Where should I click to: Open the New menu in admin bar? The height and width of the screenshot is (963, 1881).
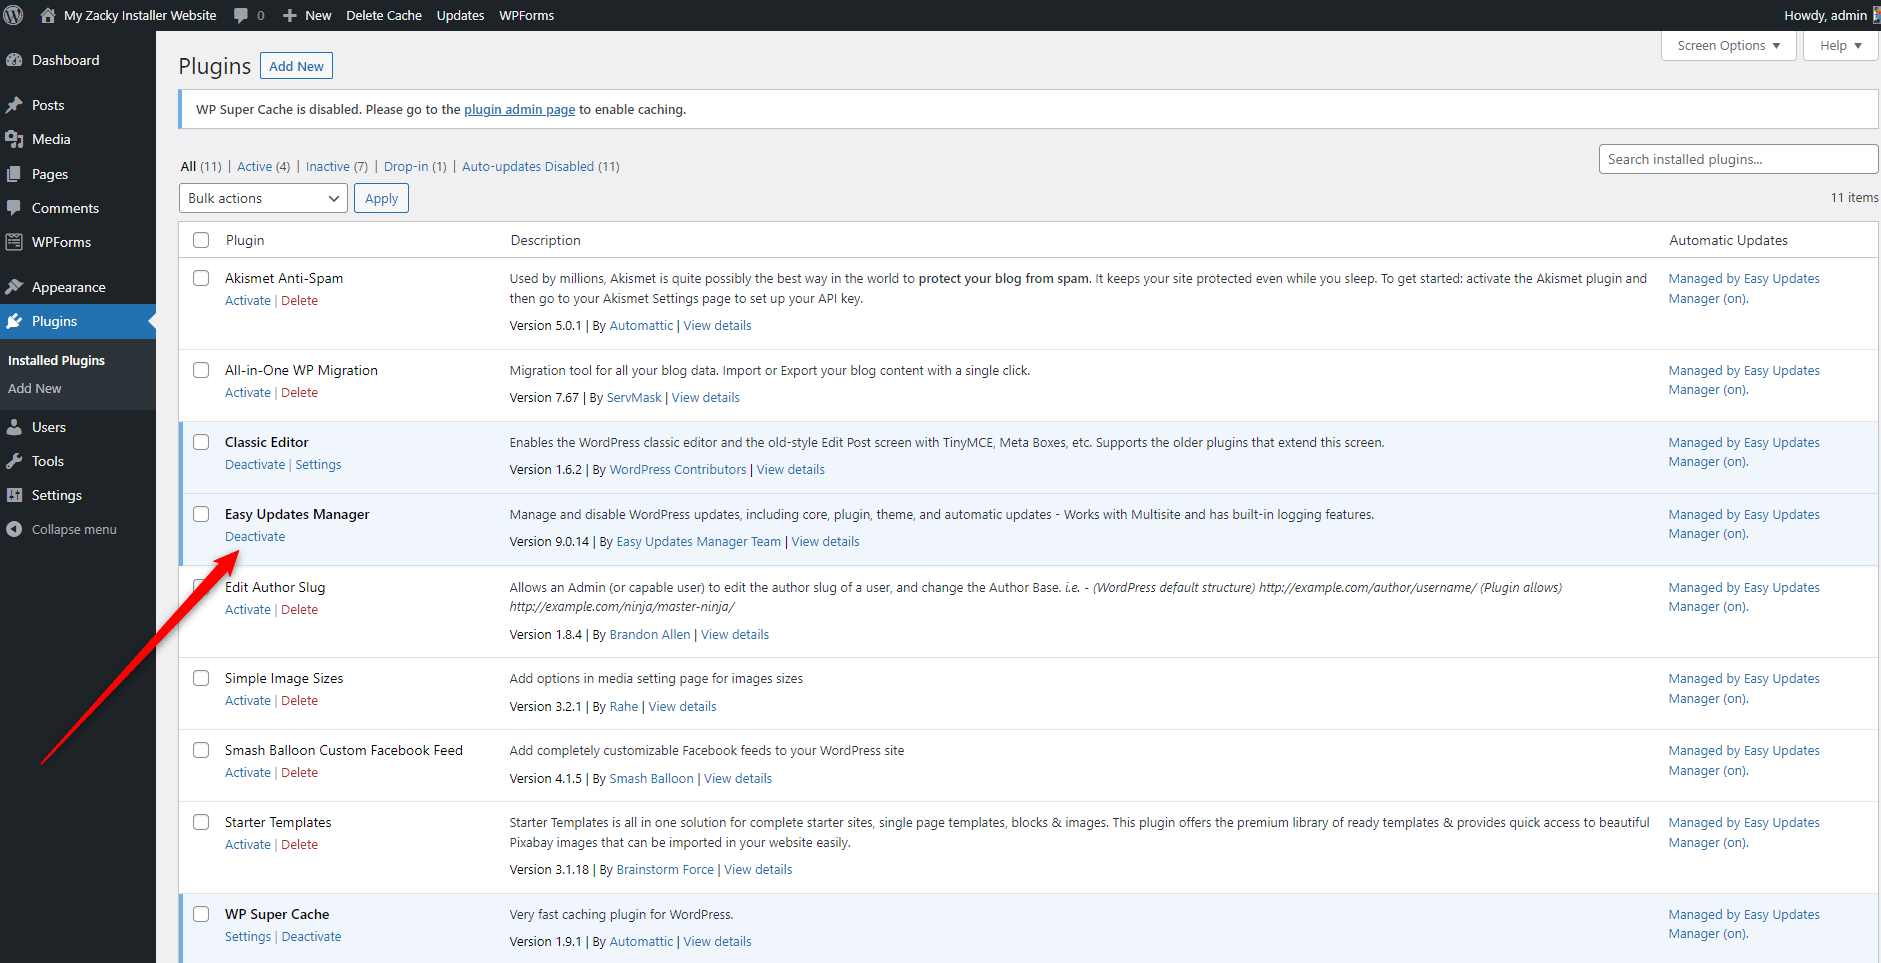coord(306,15)
